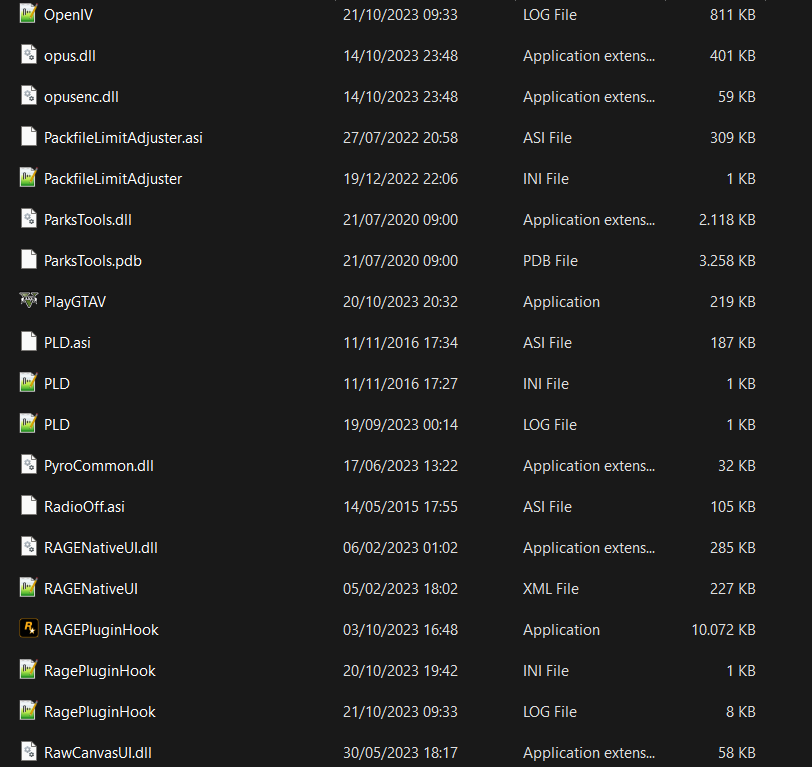Image resolution: width=812 pixels, height=767 pixels.
Task: Click the PLD LOG file icon
Action: pos(28,424)
